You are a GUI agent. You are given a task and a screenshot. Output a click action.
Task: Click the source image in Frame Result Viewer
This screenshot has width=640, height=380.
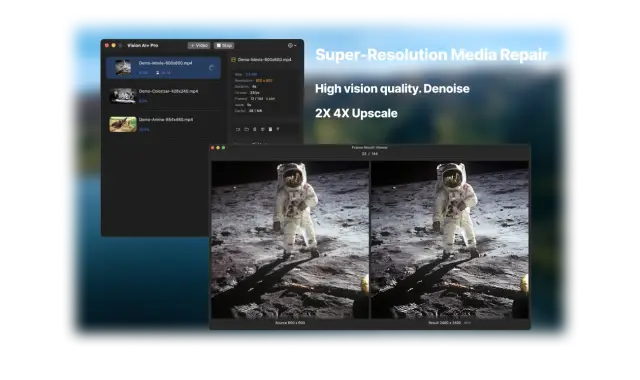[290, 240]
